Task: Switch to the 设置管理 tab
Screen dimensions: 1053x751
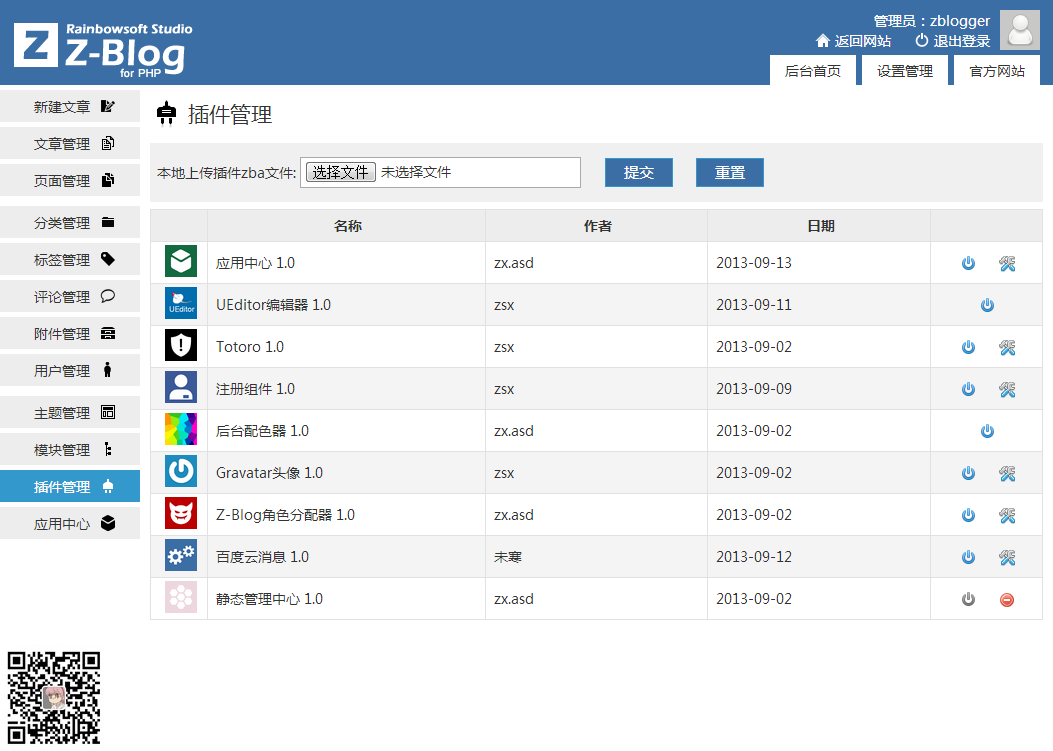Action: click(904, 70)
